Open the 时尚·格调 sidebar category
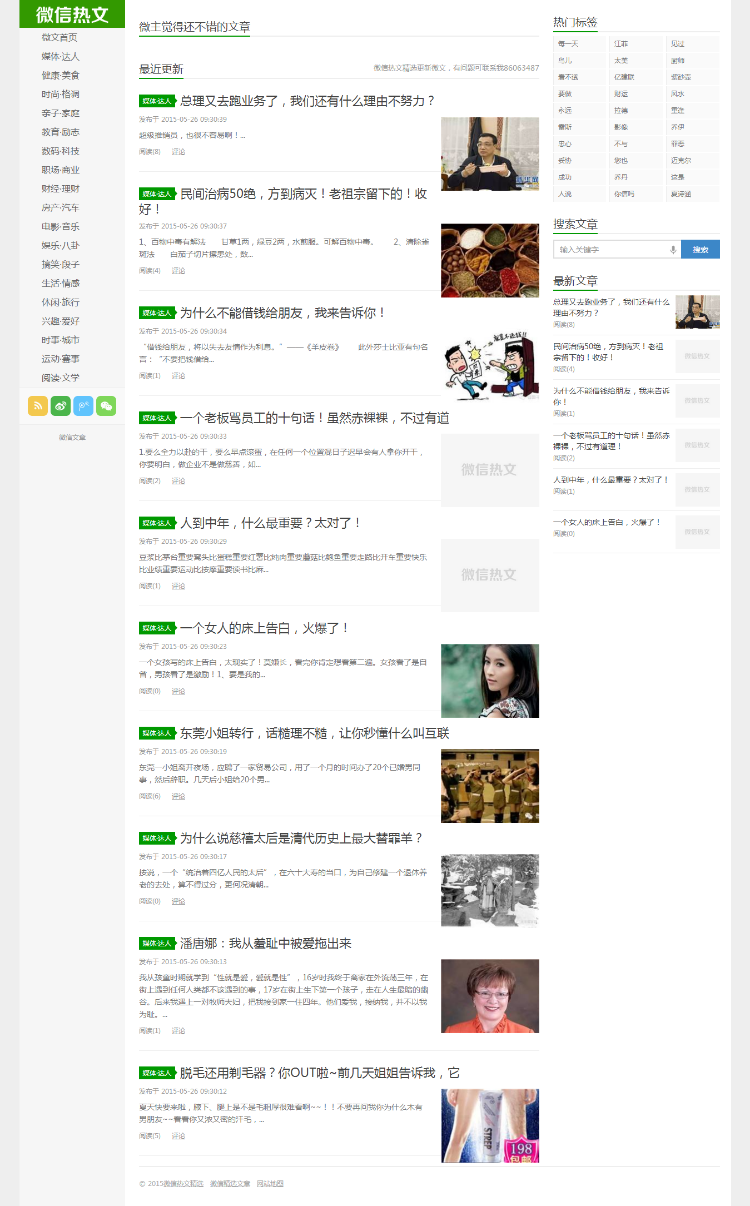The image size is (750, 1206). pos(60,94)
